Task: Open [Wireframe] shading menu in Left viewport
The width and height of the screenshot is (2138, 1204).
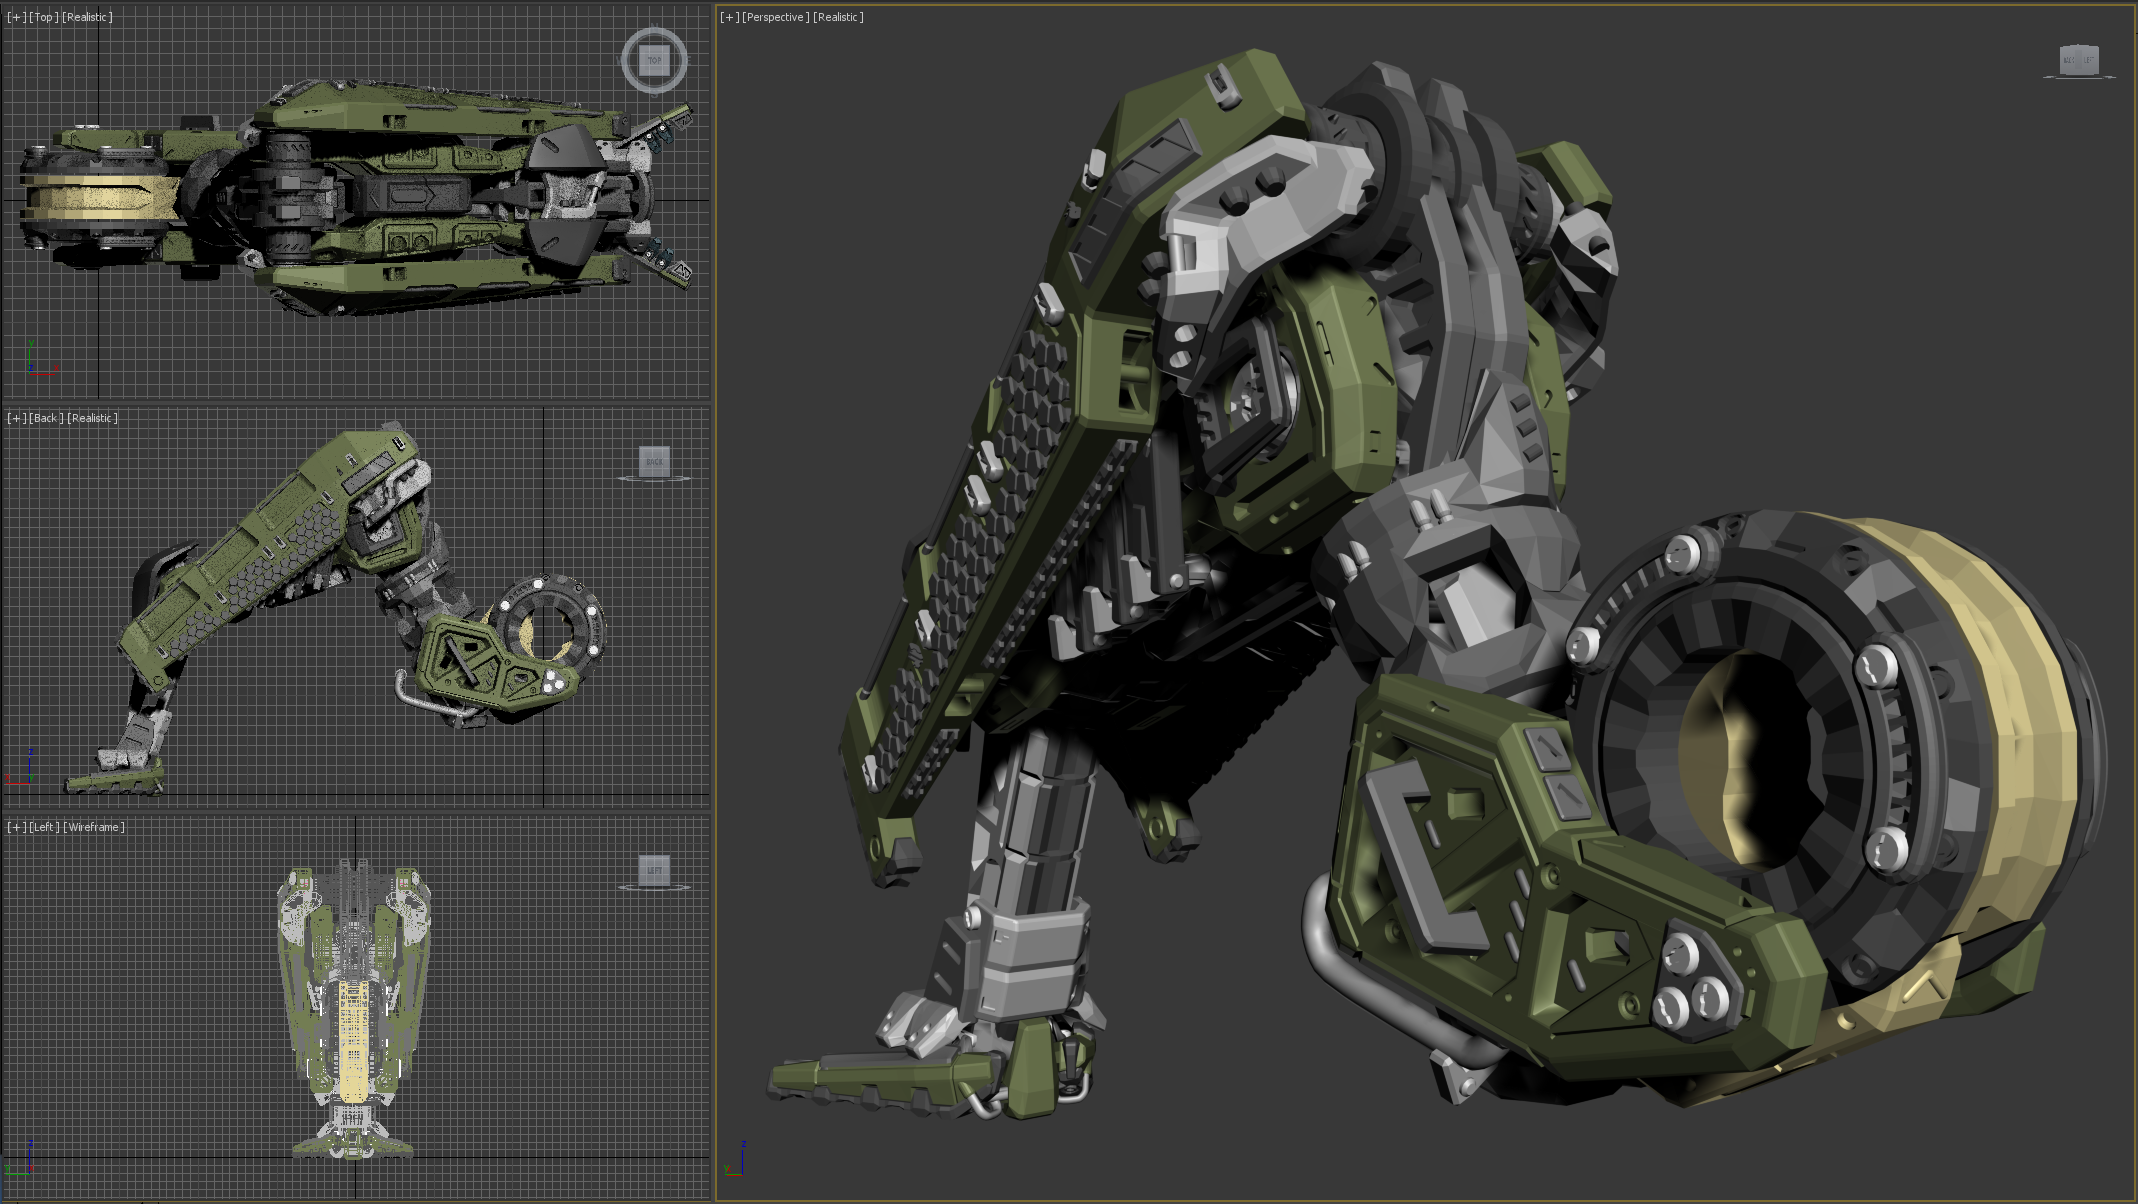Action: (x=94, y=827)
